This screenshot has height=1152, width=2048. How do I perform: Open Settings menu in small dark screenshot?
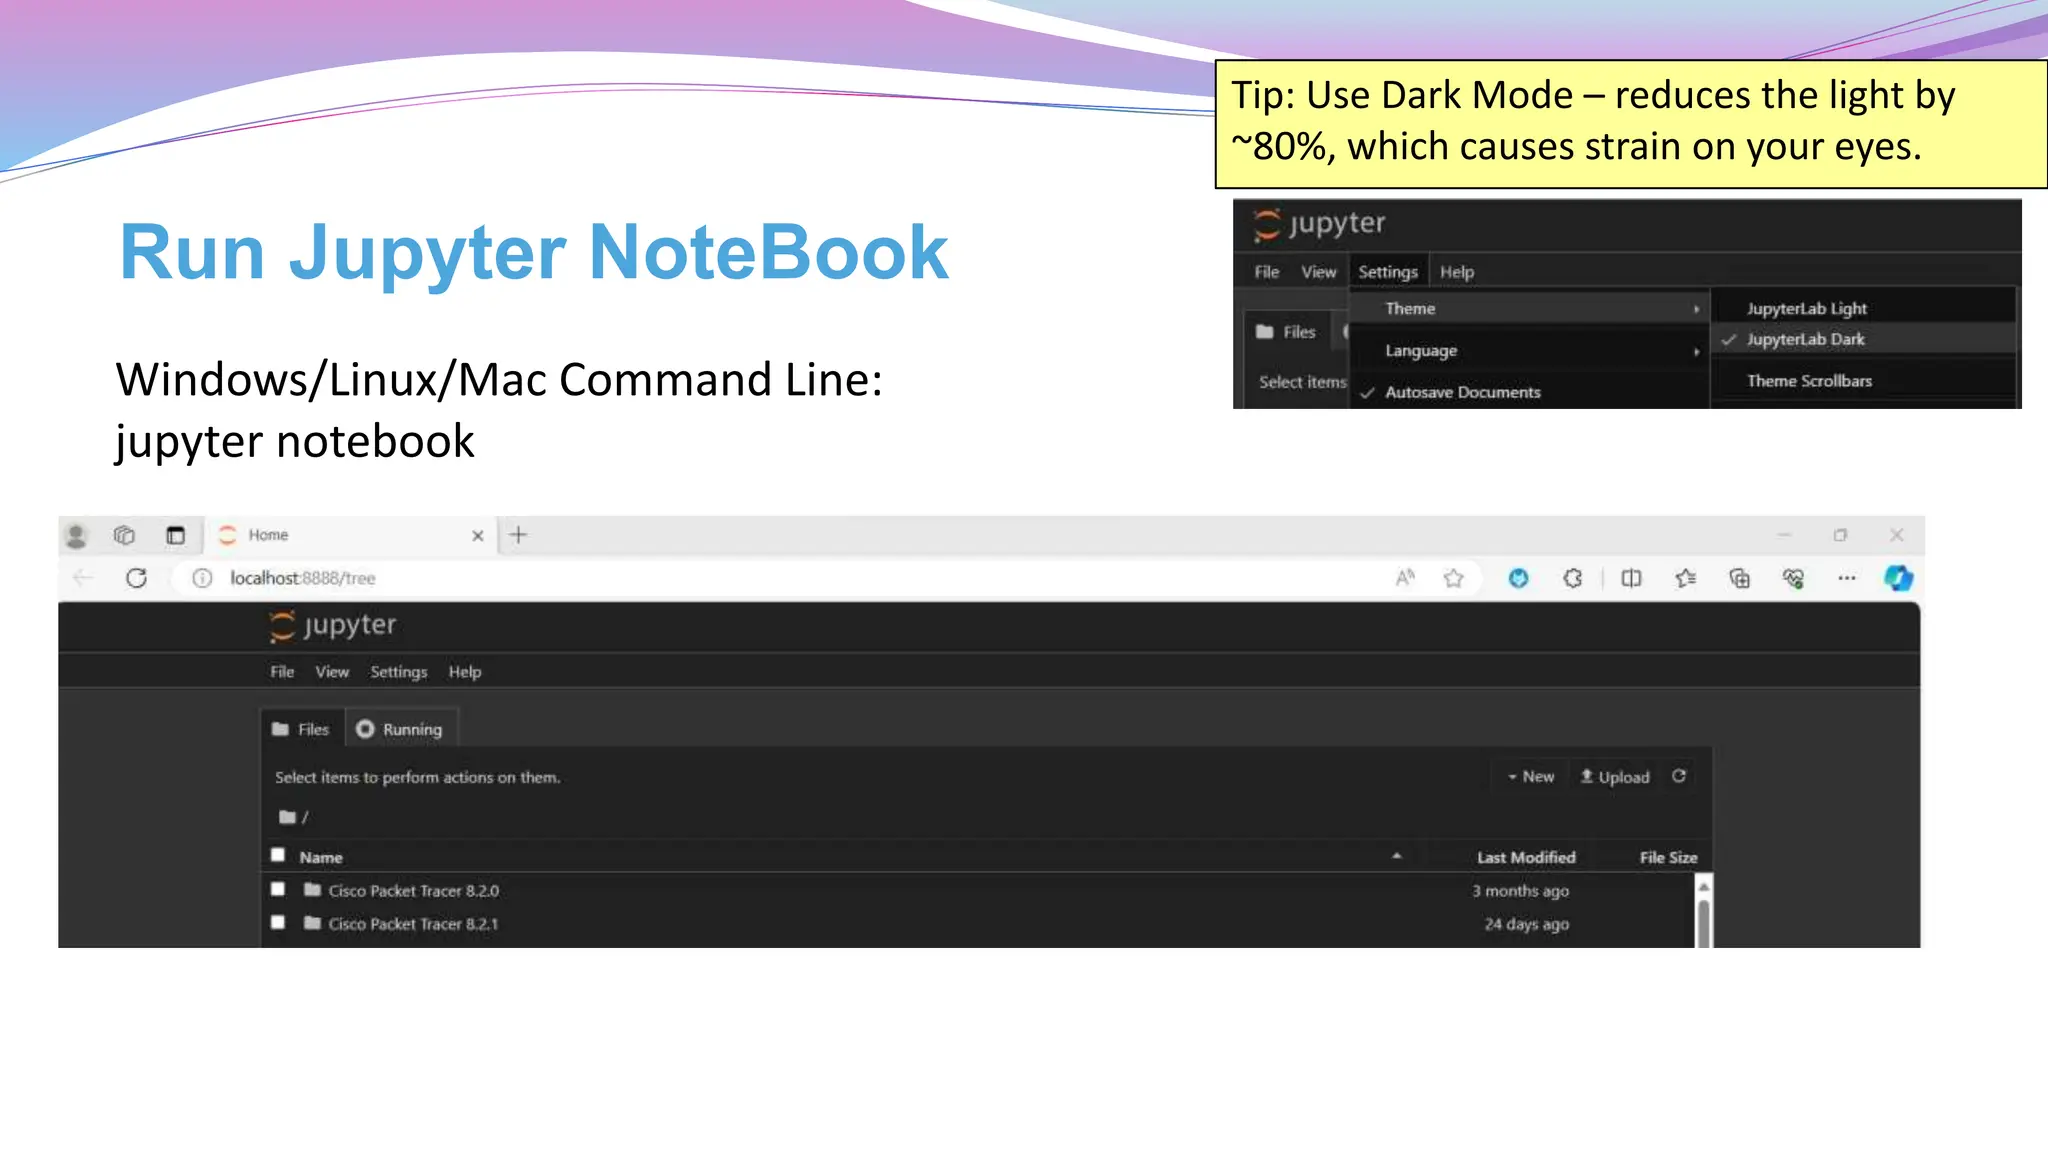(1388, 272)
